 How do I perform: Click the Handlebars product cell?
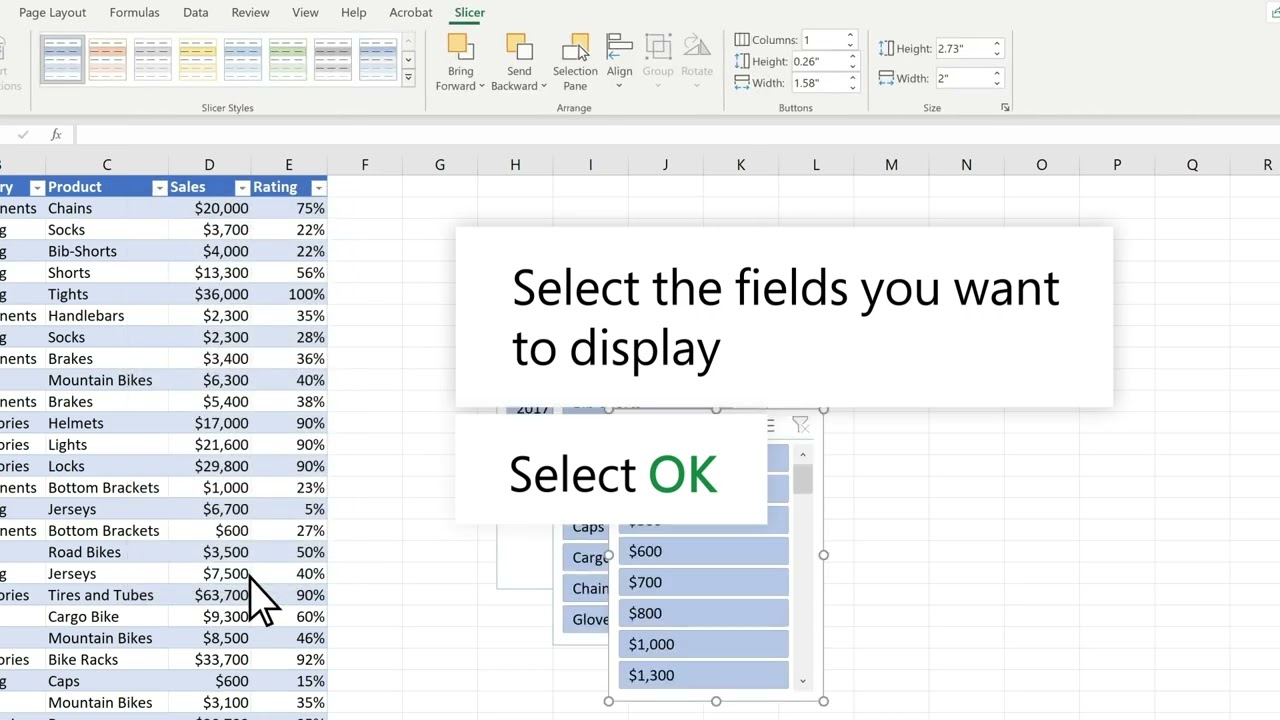107,316
